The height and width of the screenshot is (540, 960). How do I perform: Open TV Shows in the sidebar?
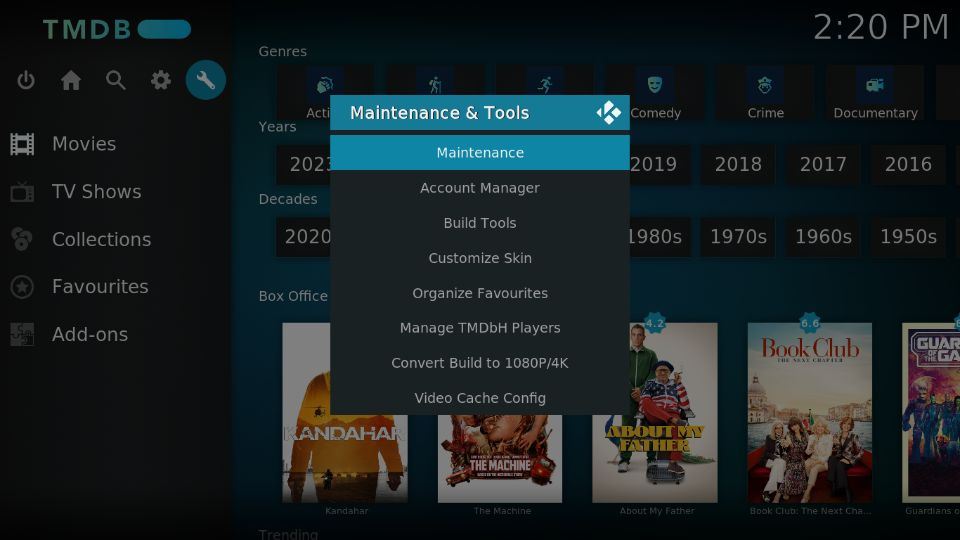pos(97,192)
